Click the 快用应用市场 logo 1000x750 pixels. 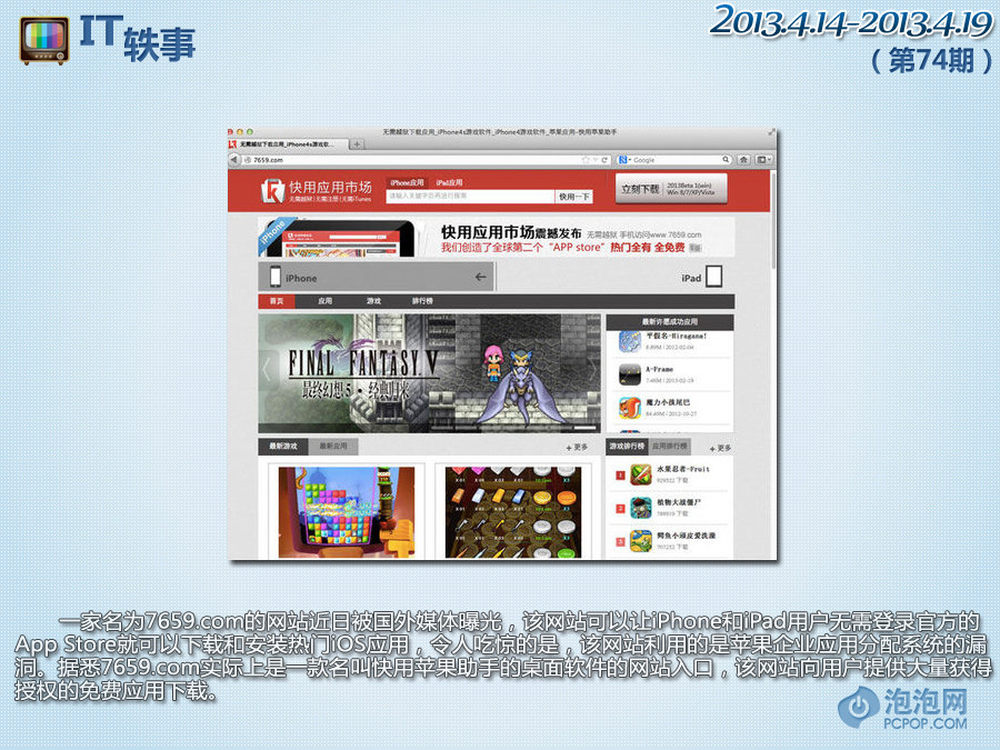click(x=315, y=190)
